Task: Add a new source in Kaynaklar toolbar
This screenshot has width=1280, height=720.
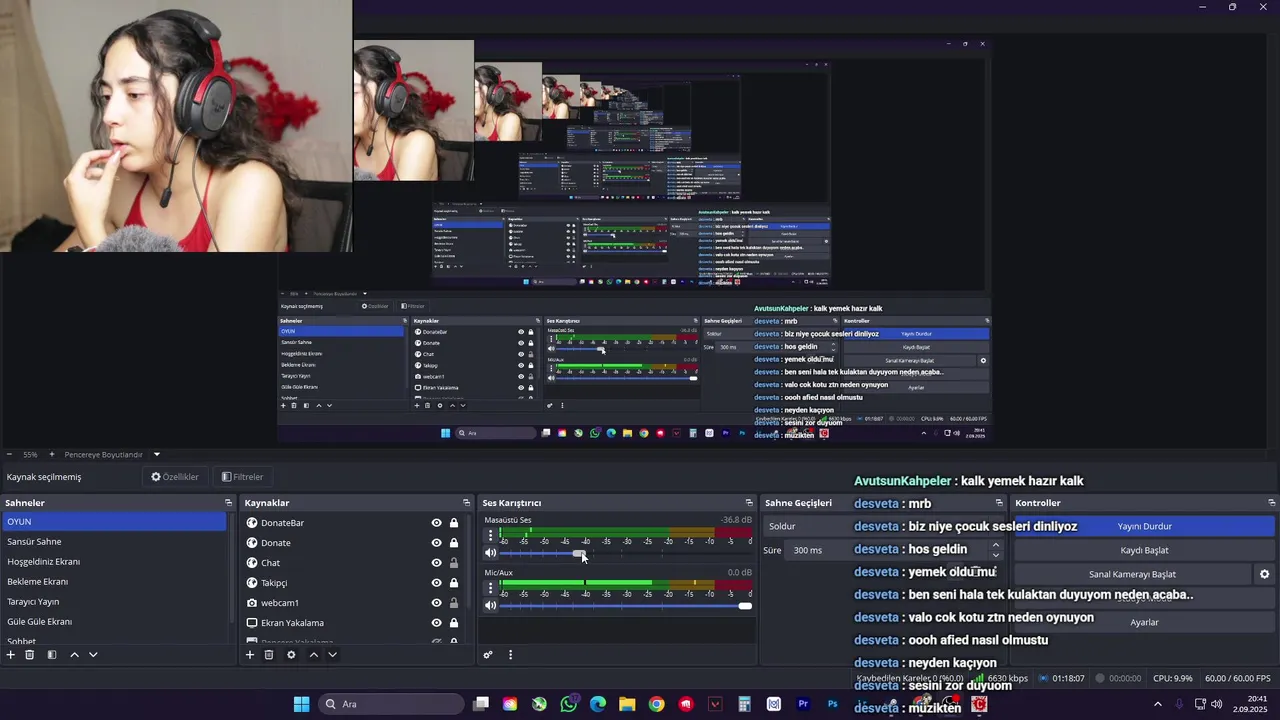Action: click(250, 655)
